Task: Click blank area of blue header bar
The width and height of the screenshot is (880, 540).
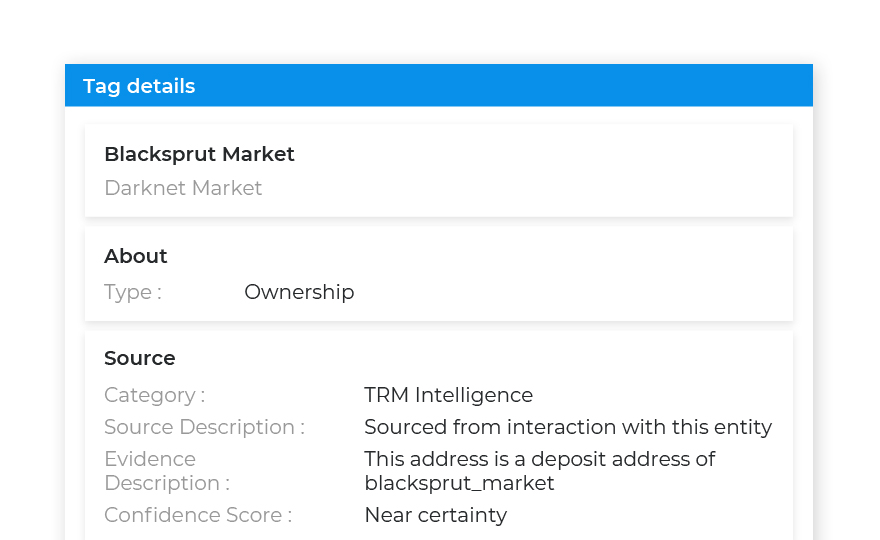Action: [x=505, y=85]
